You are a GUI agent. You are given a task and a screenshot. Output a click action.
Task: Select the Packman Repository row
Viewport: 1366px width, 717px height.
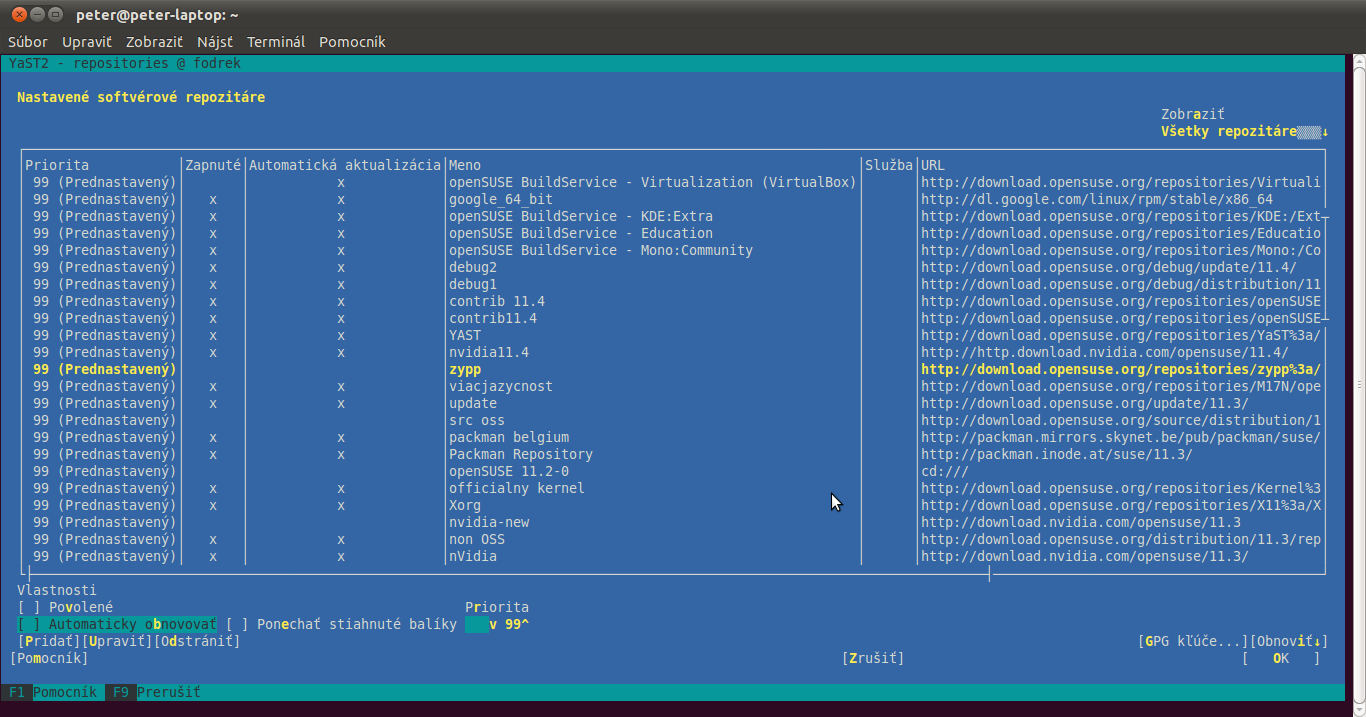point(673,454)
